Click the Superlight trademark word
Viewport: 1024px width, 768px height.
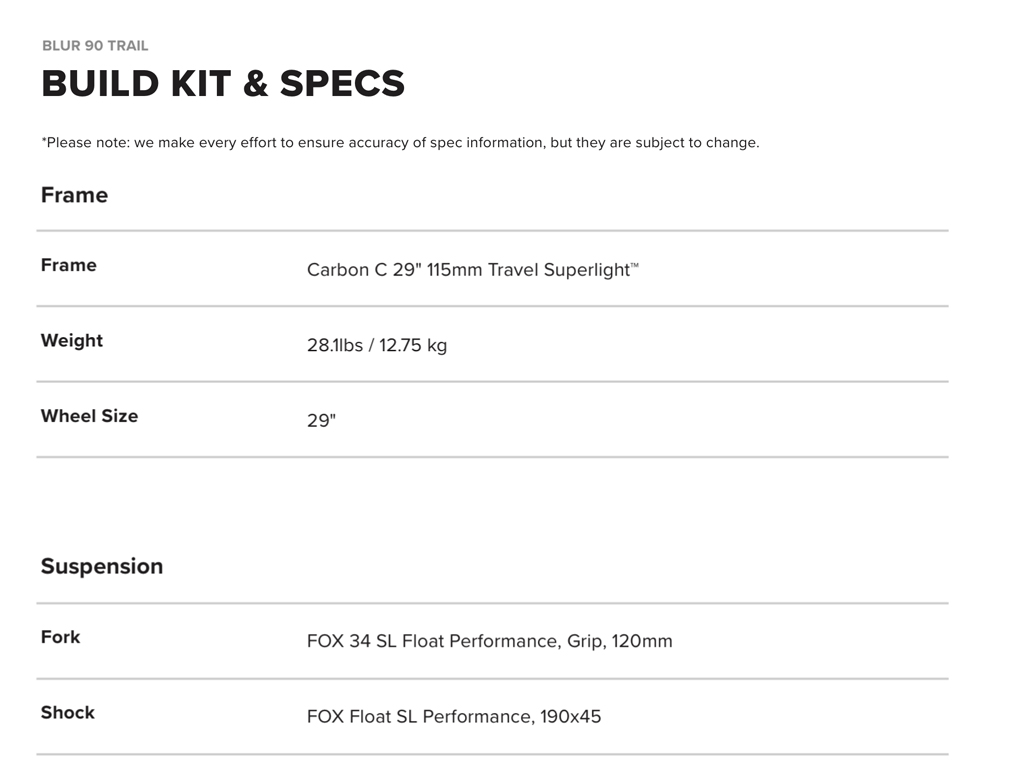[588, 270]
